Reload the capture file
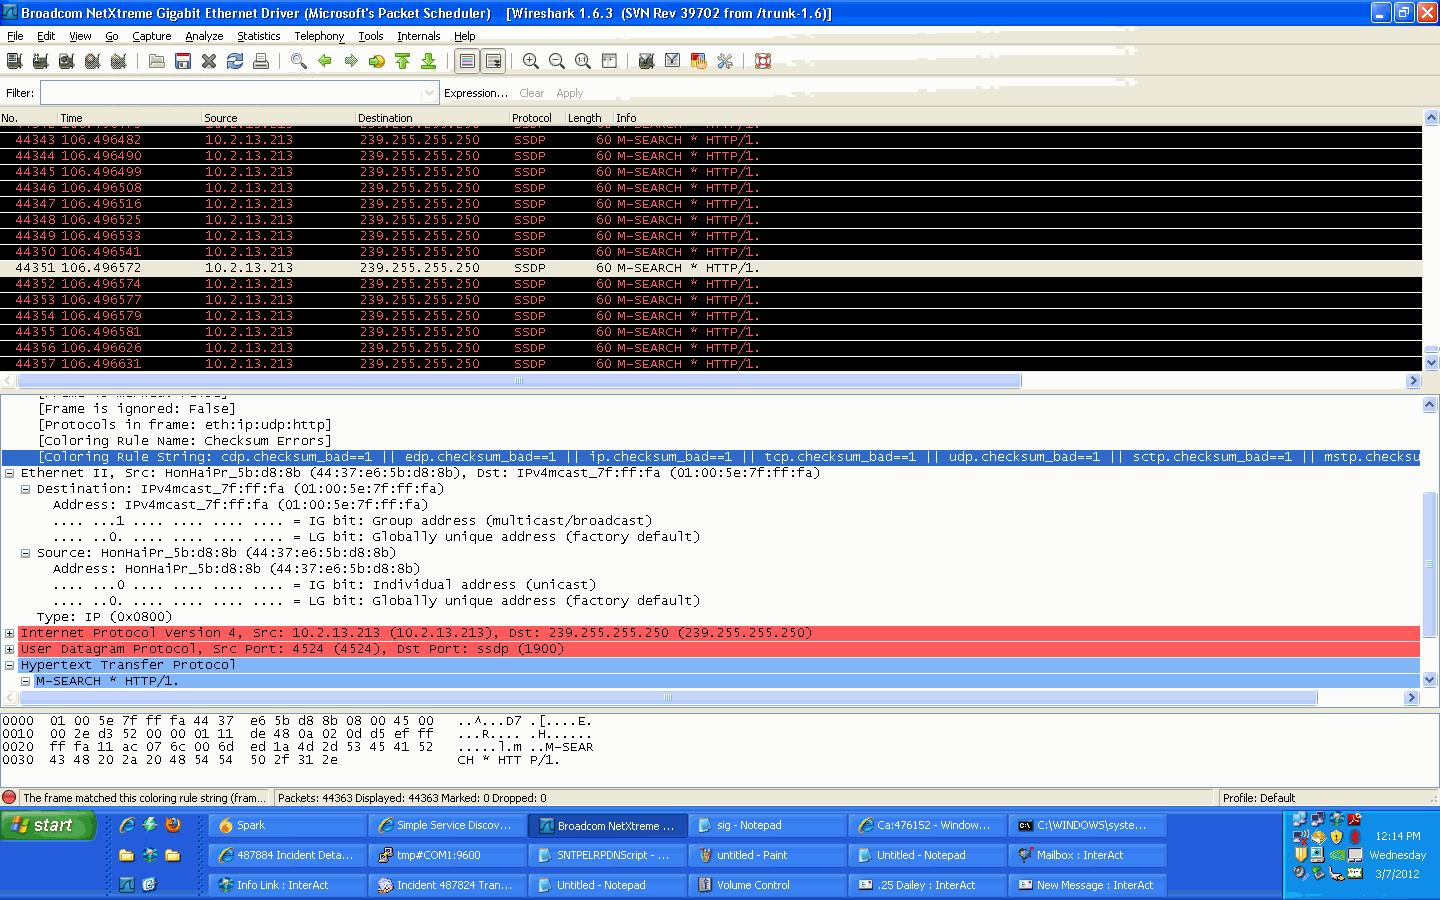The height and width of the screenshot is (900, 1440). 235,61
